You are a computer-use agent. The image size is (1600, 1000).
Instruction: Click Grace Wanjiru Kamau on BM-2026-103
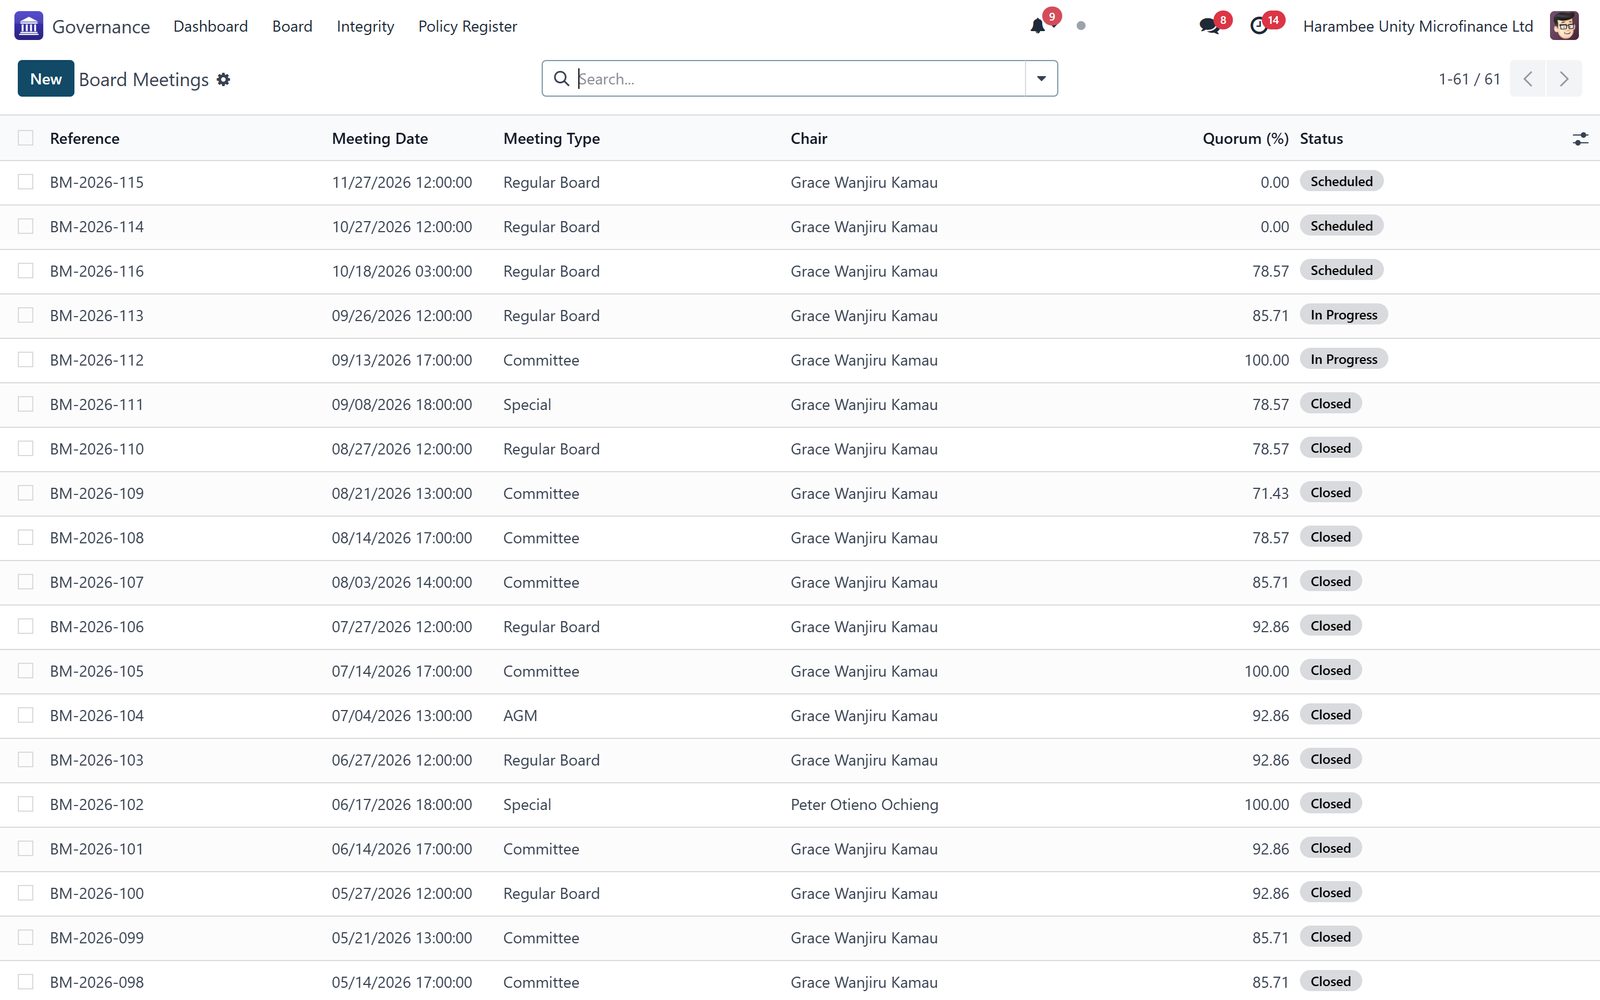[864, 761]
